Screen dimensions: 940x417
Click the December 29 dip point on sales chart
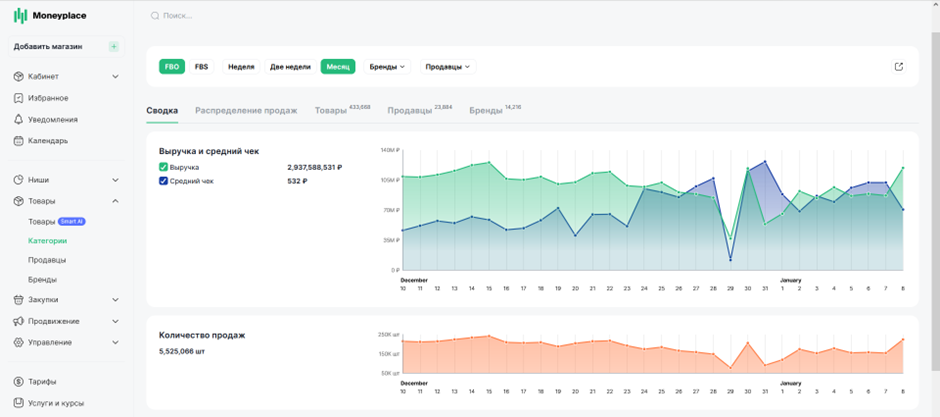click(x=730, y=368)
